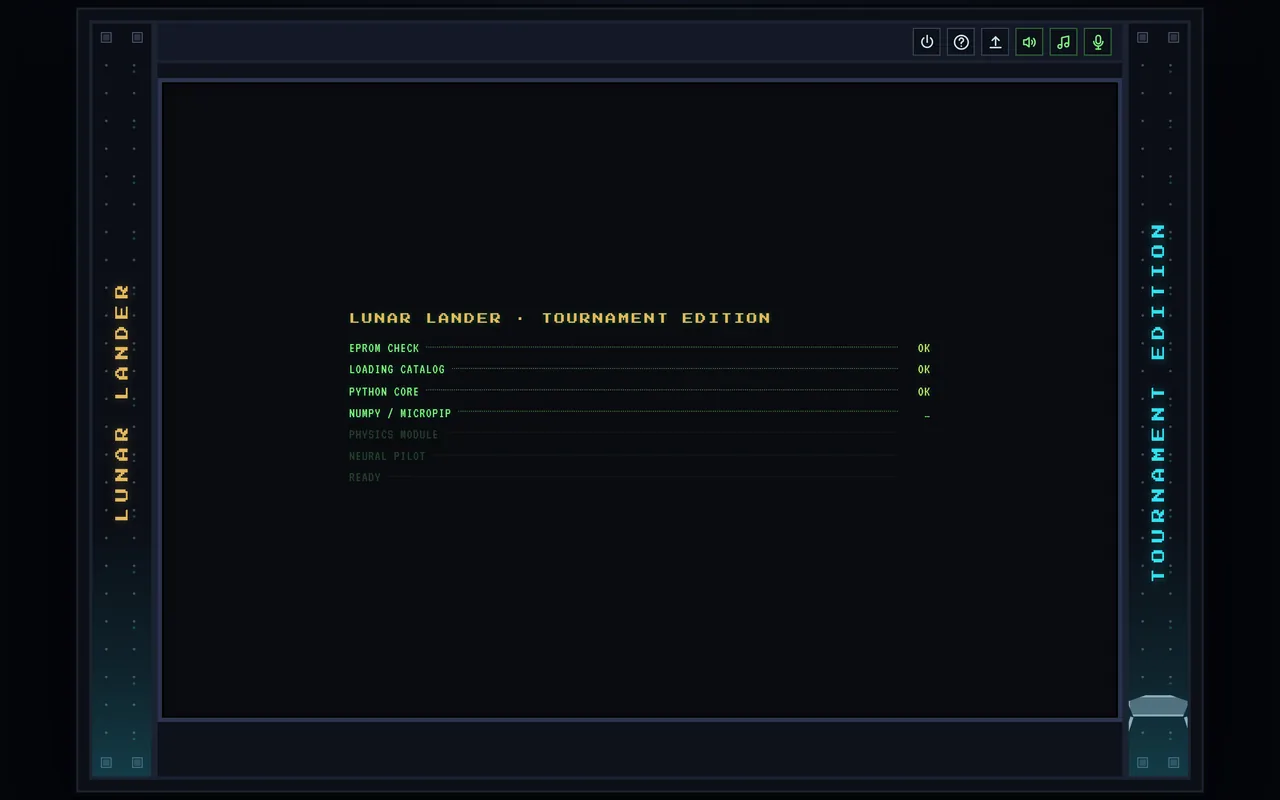Image resolution: width=1280 pixels, height=800 pixels.
Task: Click the dimmed 'READY' line
Action: point(640,477)
